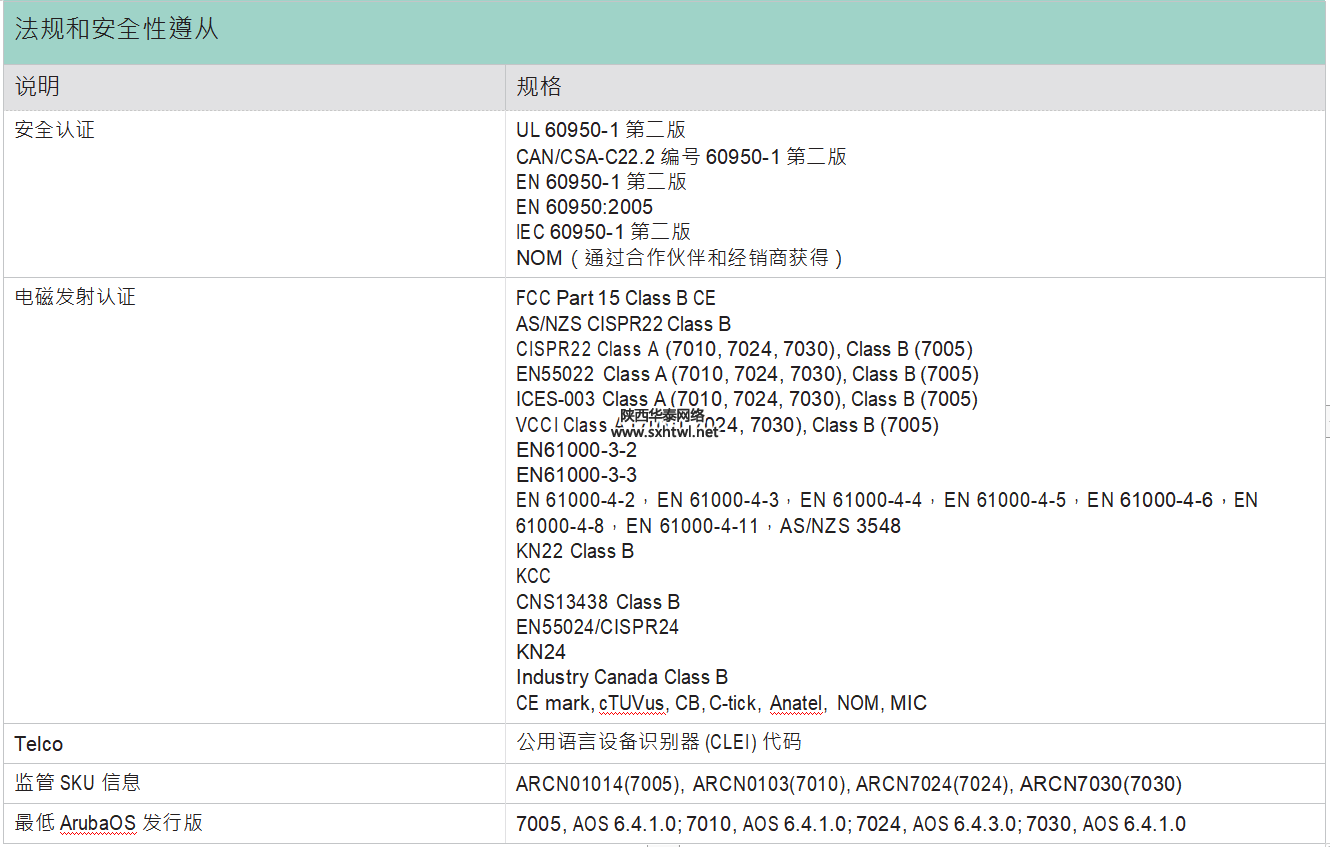This screenshot has width=1330, height=847.
Task: Select the Industry Canada Class B line
Action: point(622,677)
